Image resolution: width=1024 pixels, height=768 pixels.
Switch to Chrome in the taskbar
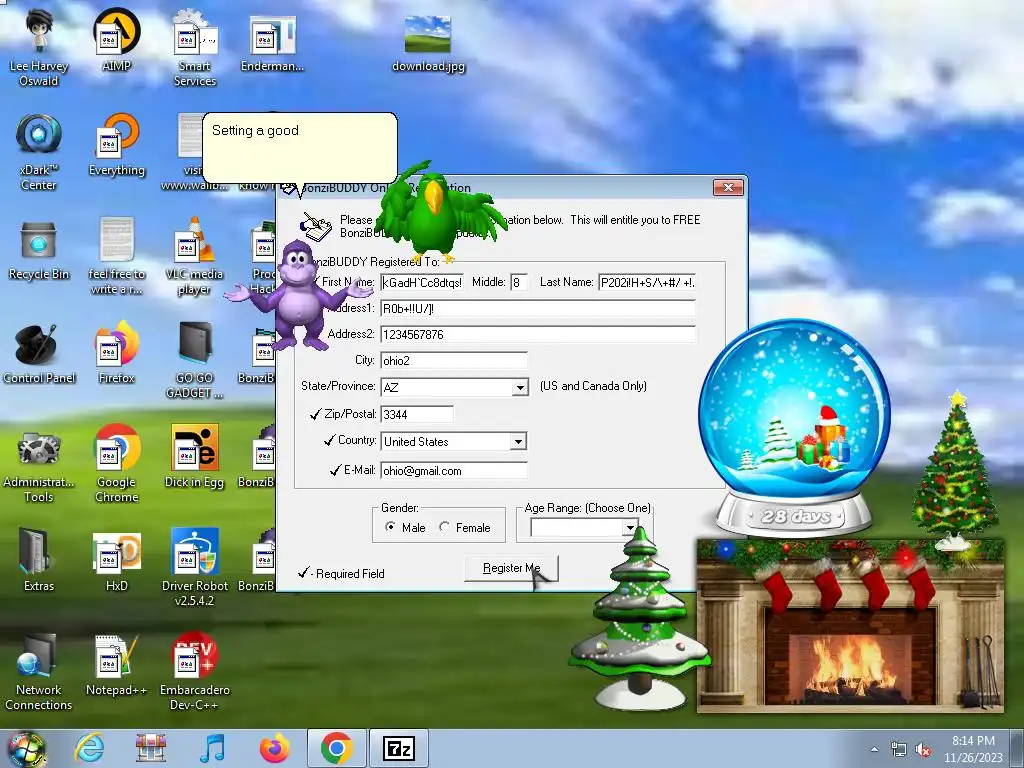pos(336,748)
